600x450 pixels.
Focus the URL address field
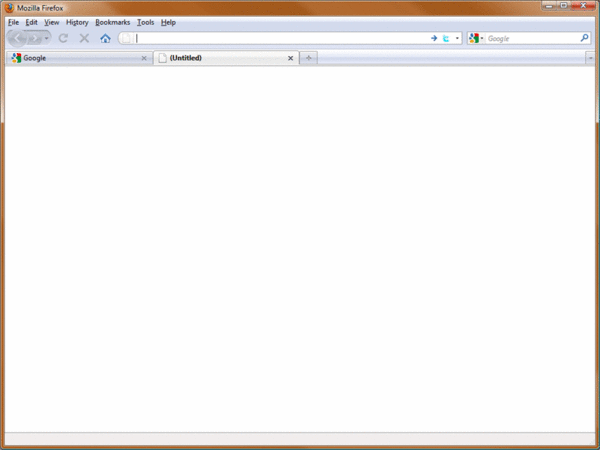(x=281, y=38)
